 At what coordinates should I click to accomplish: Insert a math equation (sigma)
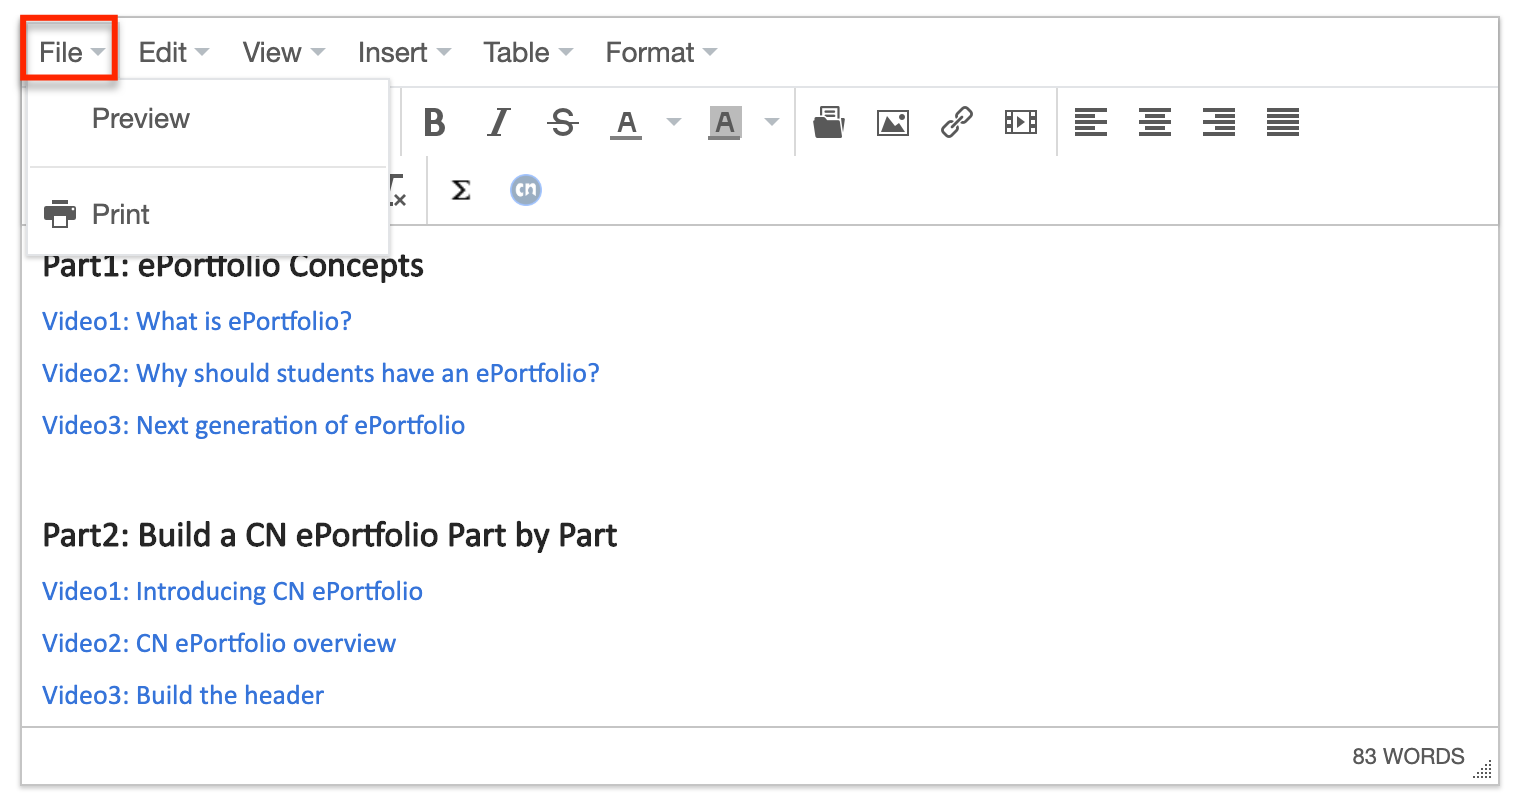click(x=461, y=190)
